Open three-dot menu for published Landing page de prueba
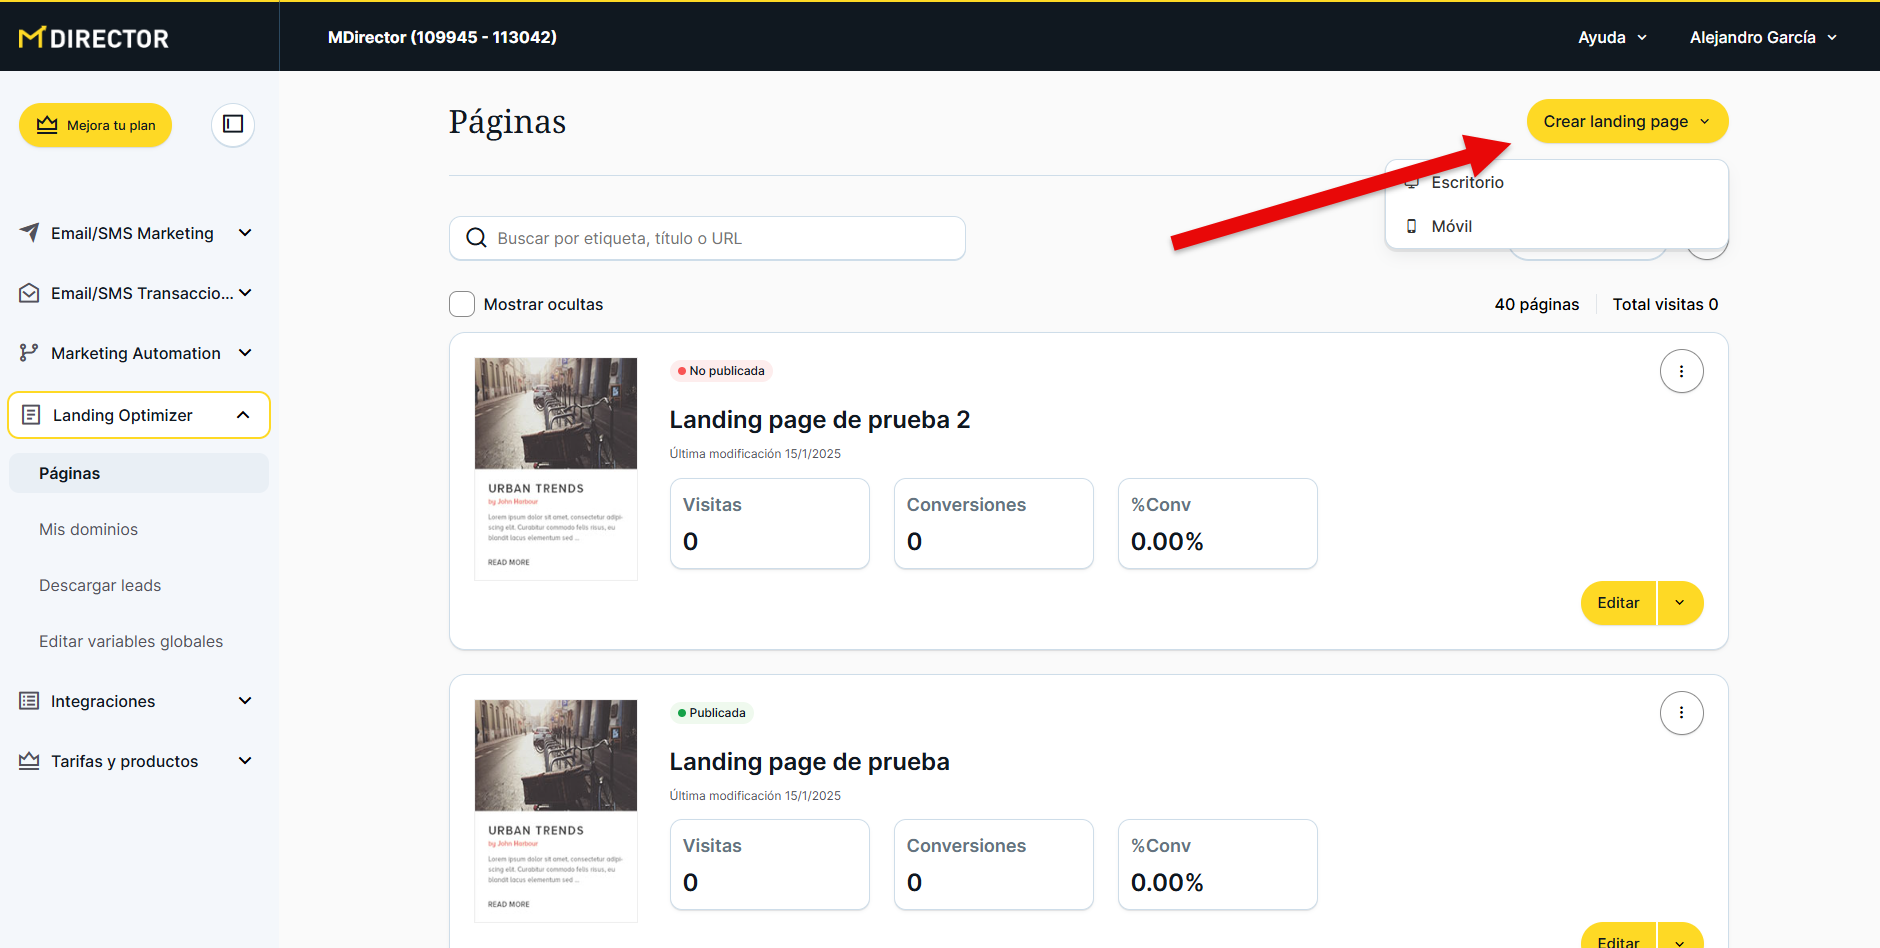 (1681, 713)
